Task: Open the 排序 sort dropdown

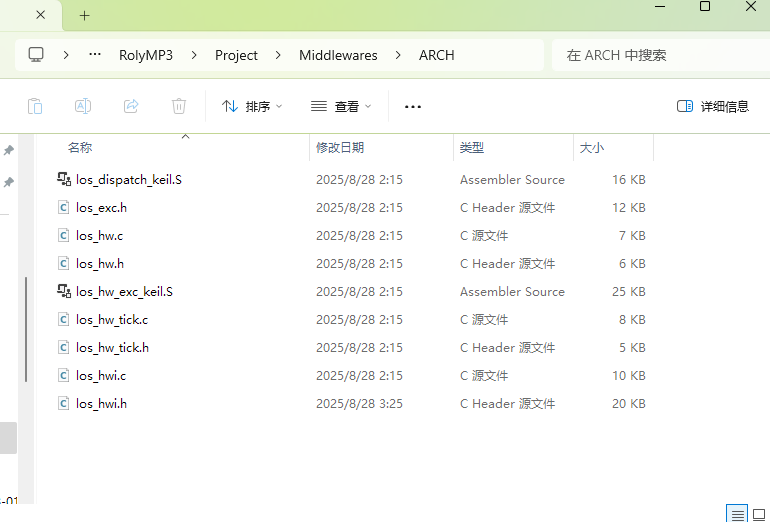Action: [x=252, y=106]
